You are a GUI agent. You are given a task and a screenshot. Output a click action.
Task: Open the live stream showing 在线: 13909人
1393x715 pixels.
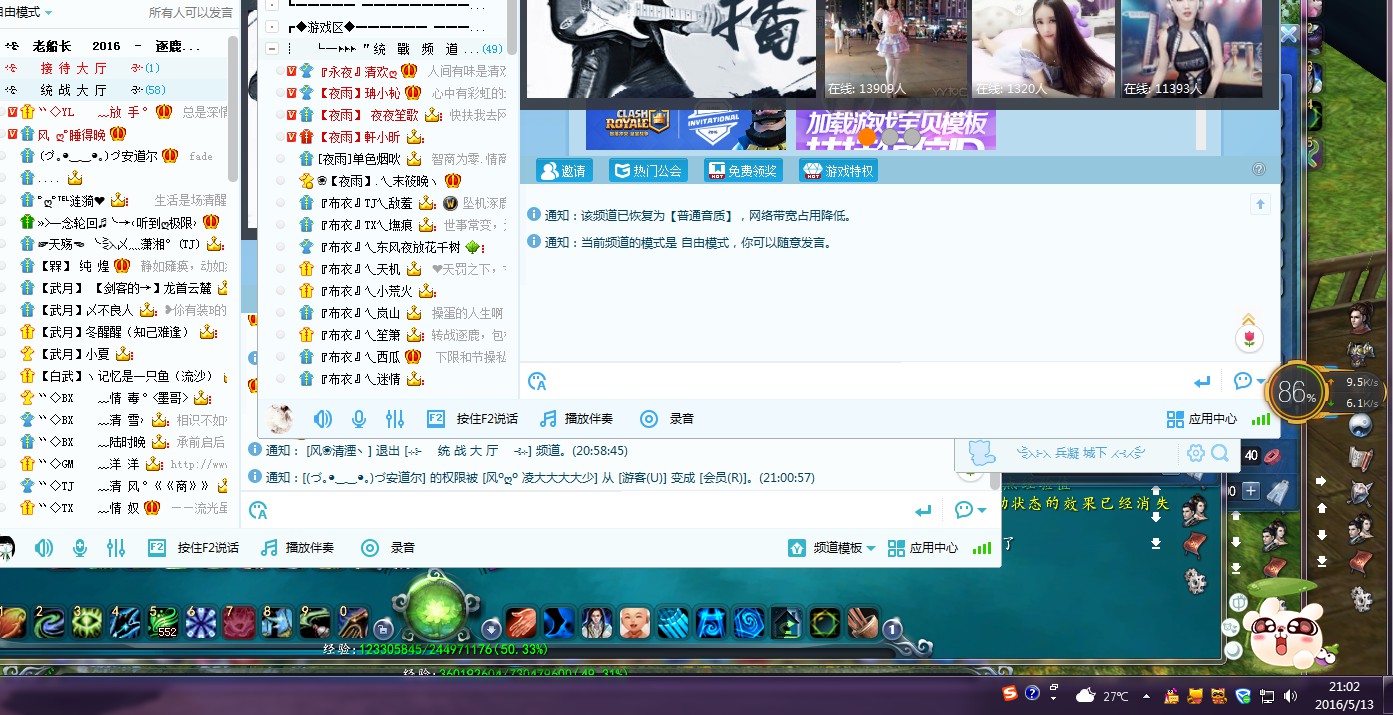[895, 49]
